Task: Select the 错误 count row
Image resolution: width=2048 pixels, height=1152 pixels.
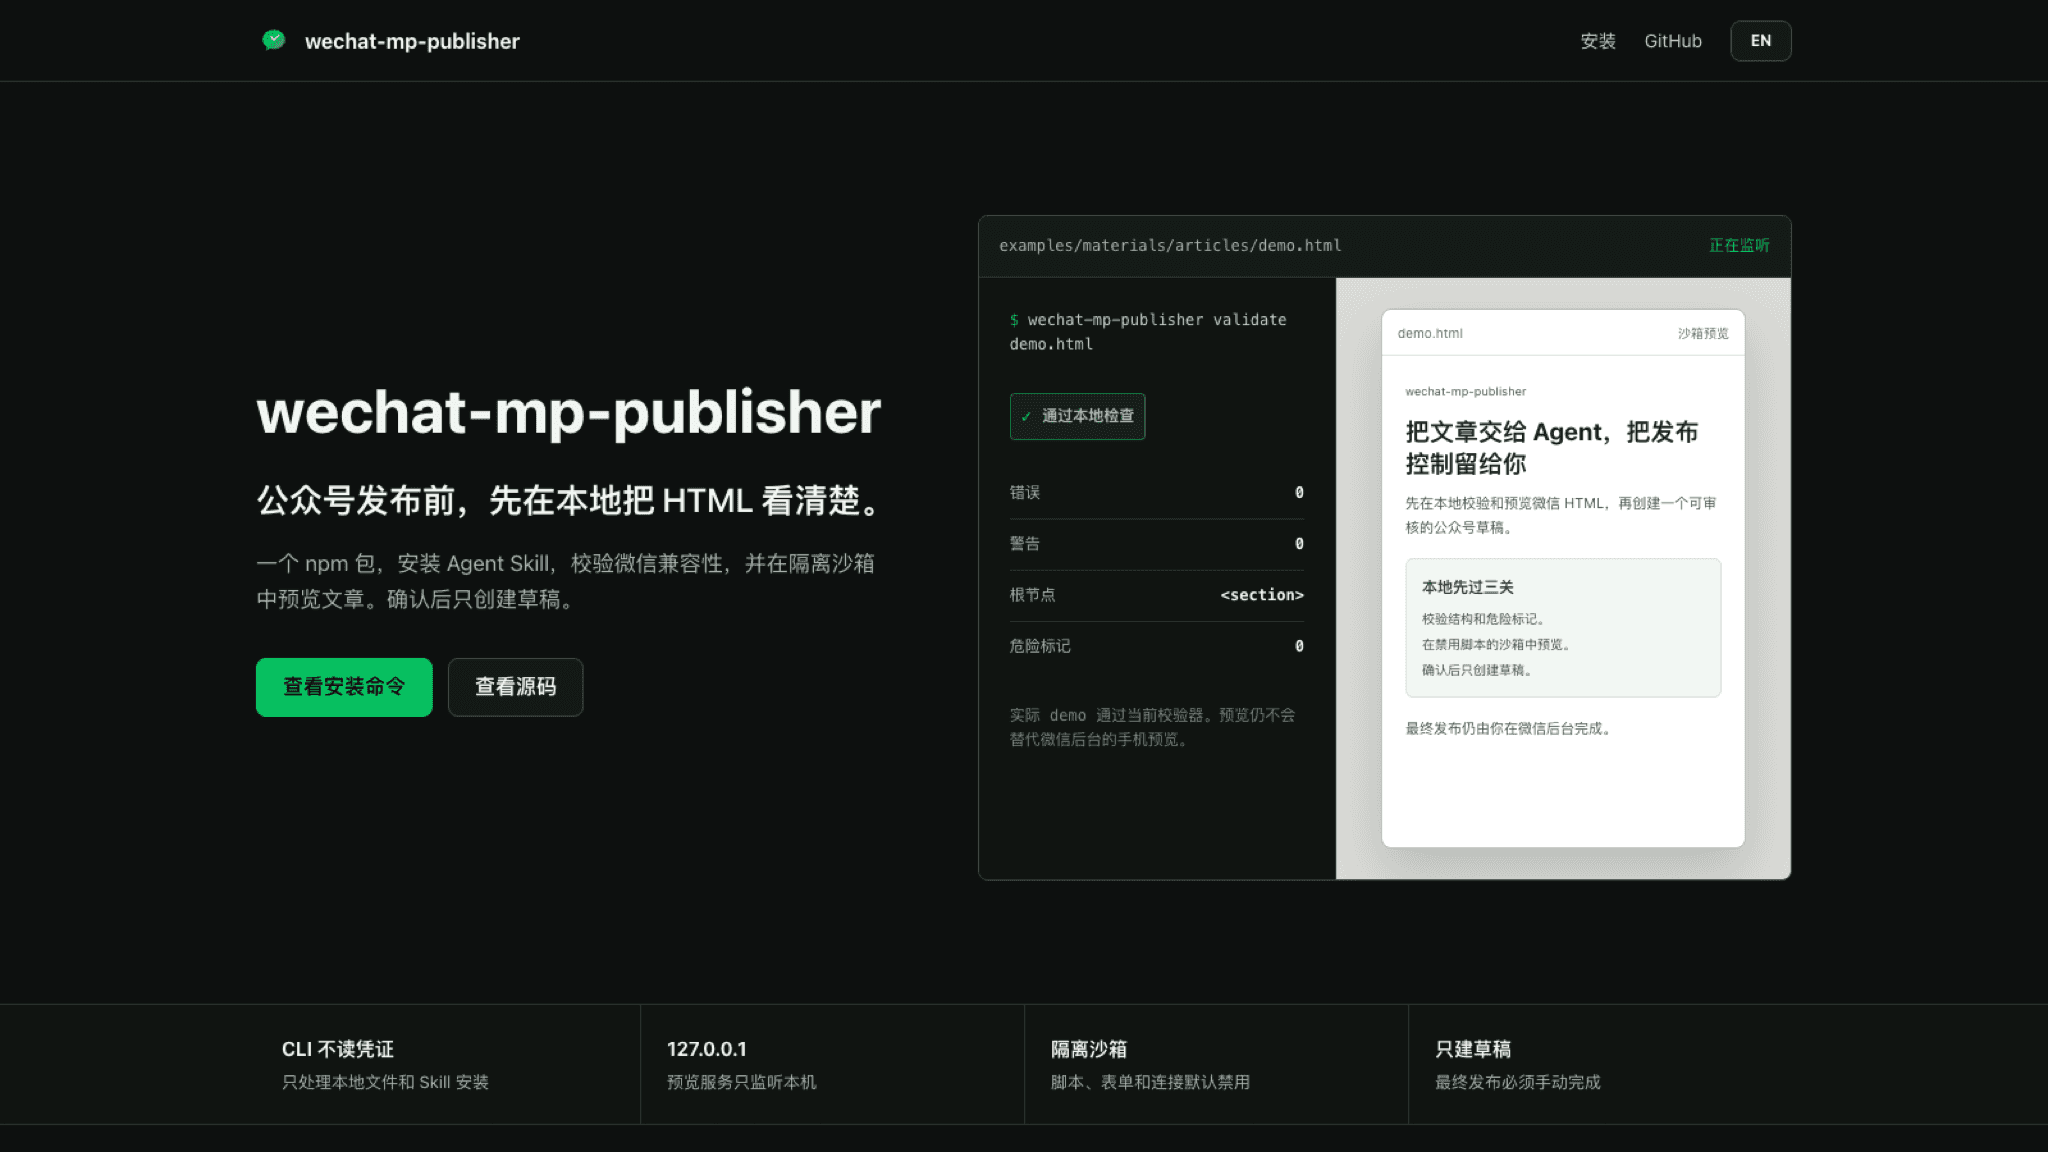Action: [x=1157, y=492]
